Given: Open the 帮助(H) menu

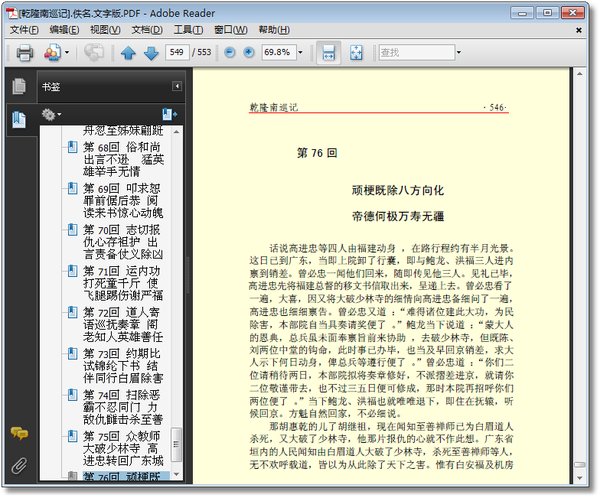Looking at the screenshot, I should [x=274, y=30].
